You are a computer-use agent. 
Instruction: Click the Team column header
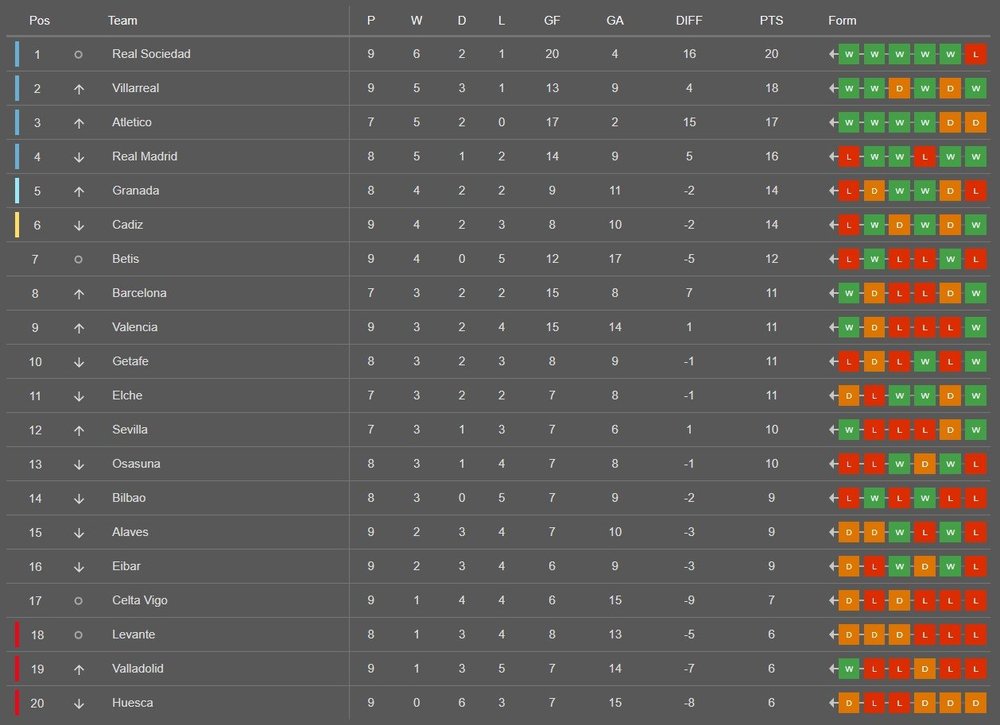click(123, 21)
